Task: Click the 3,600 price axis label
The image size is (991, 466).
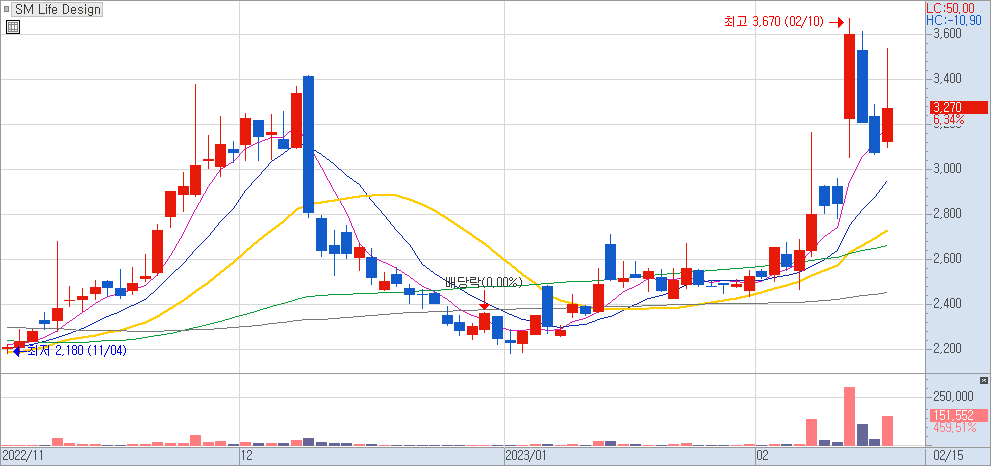Action: [948, 34]
